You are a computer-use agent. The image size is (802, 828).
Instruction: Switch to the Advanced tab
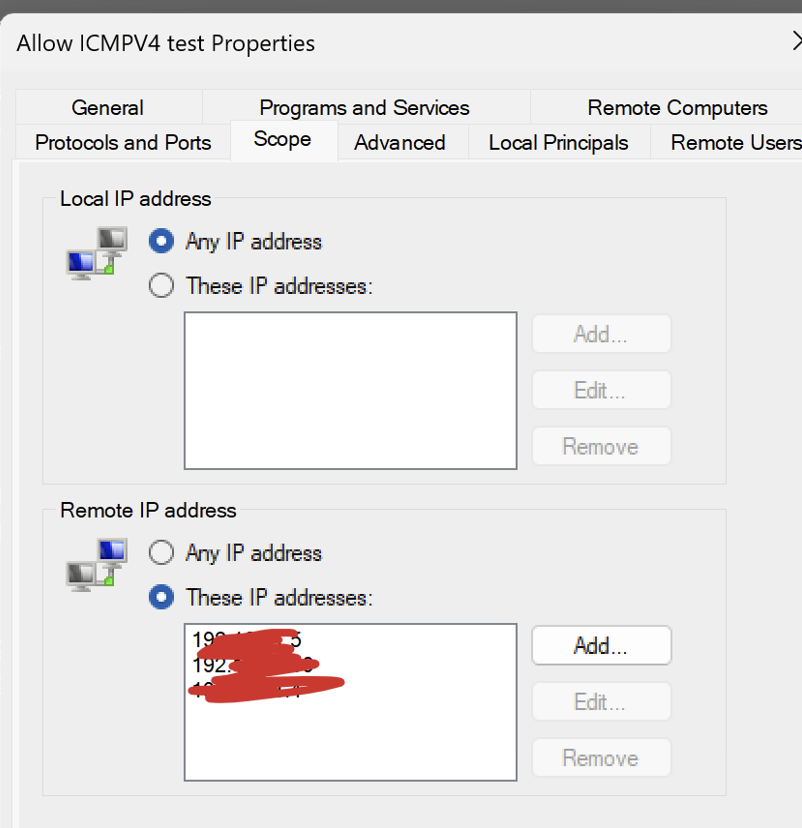click(399, 142)
